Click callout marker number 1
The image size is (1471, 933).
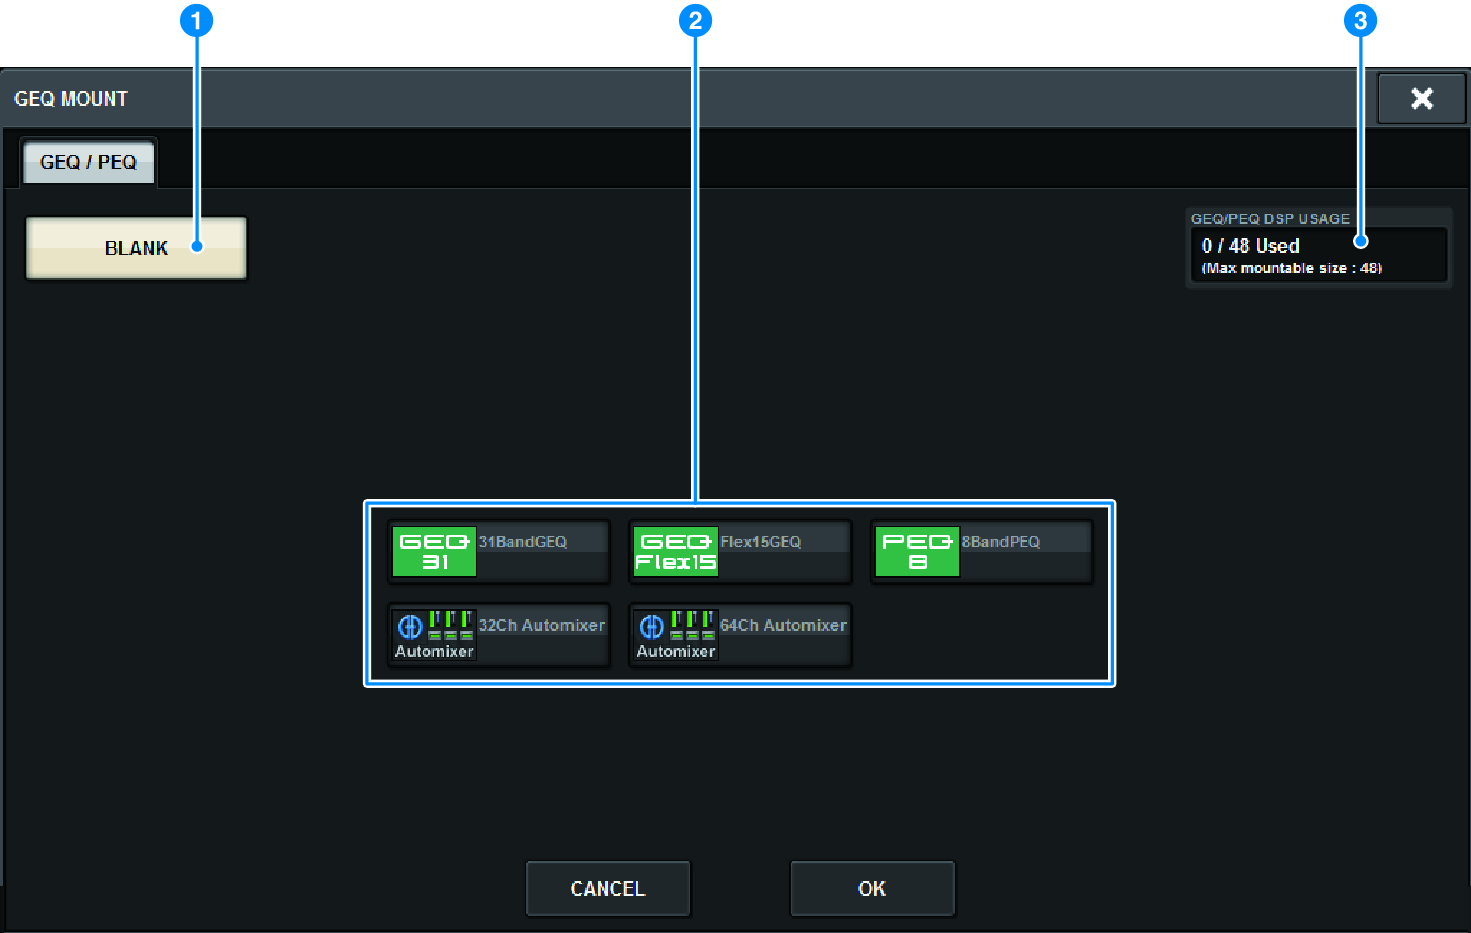pyautogui.click(x=196, y=20)
